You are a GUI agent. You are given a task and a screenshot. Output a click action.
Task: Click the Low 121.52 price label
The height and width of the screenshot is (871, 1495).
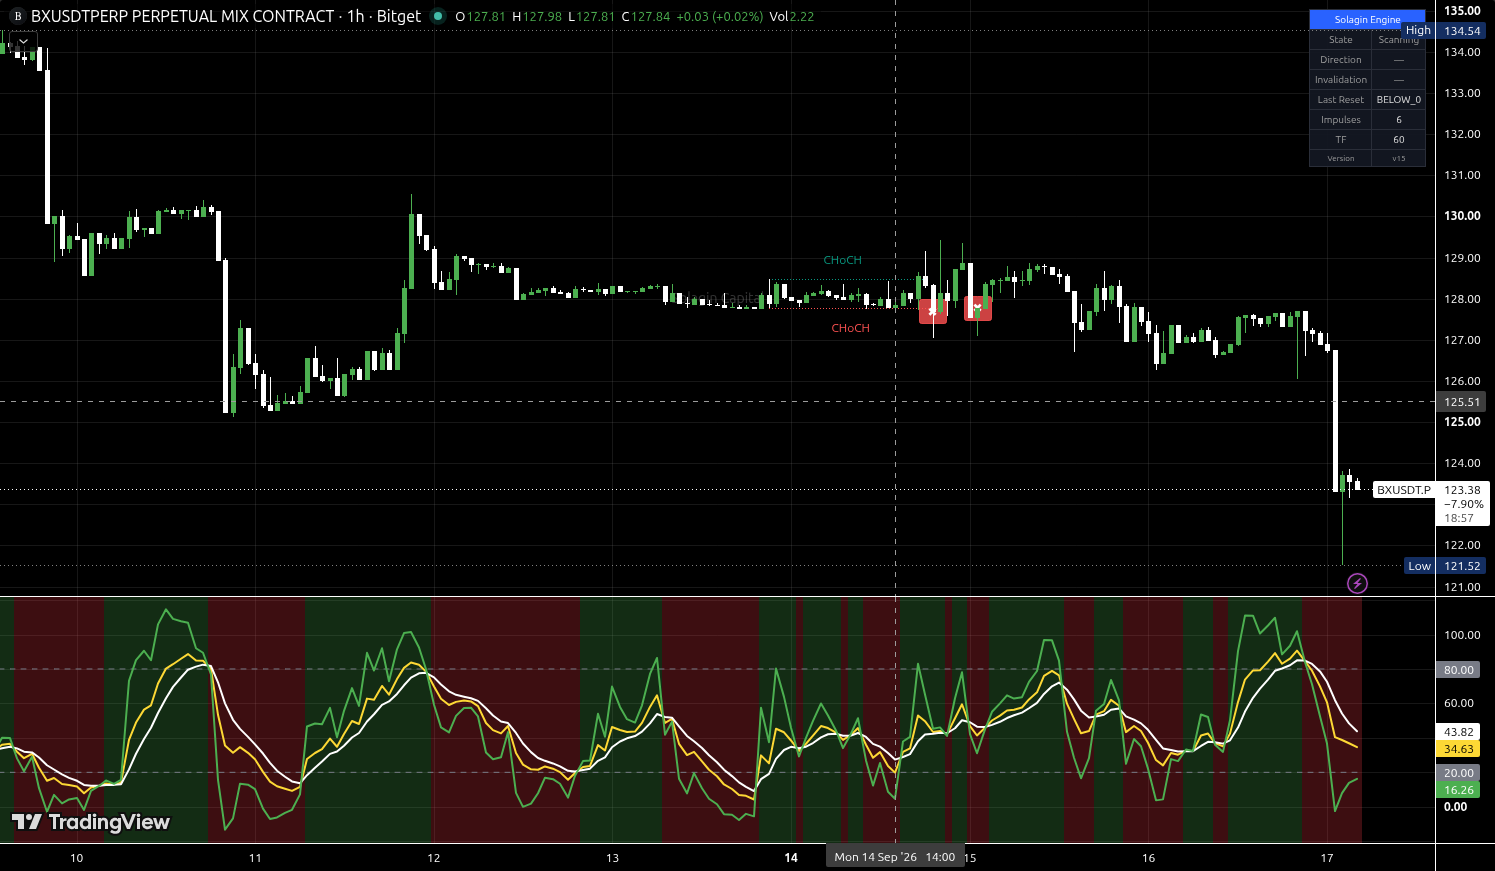pyautogui.click(x=1446, y=566)
